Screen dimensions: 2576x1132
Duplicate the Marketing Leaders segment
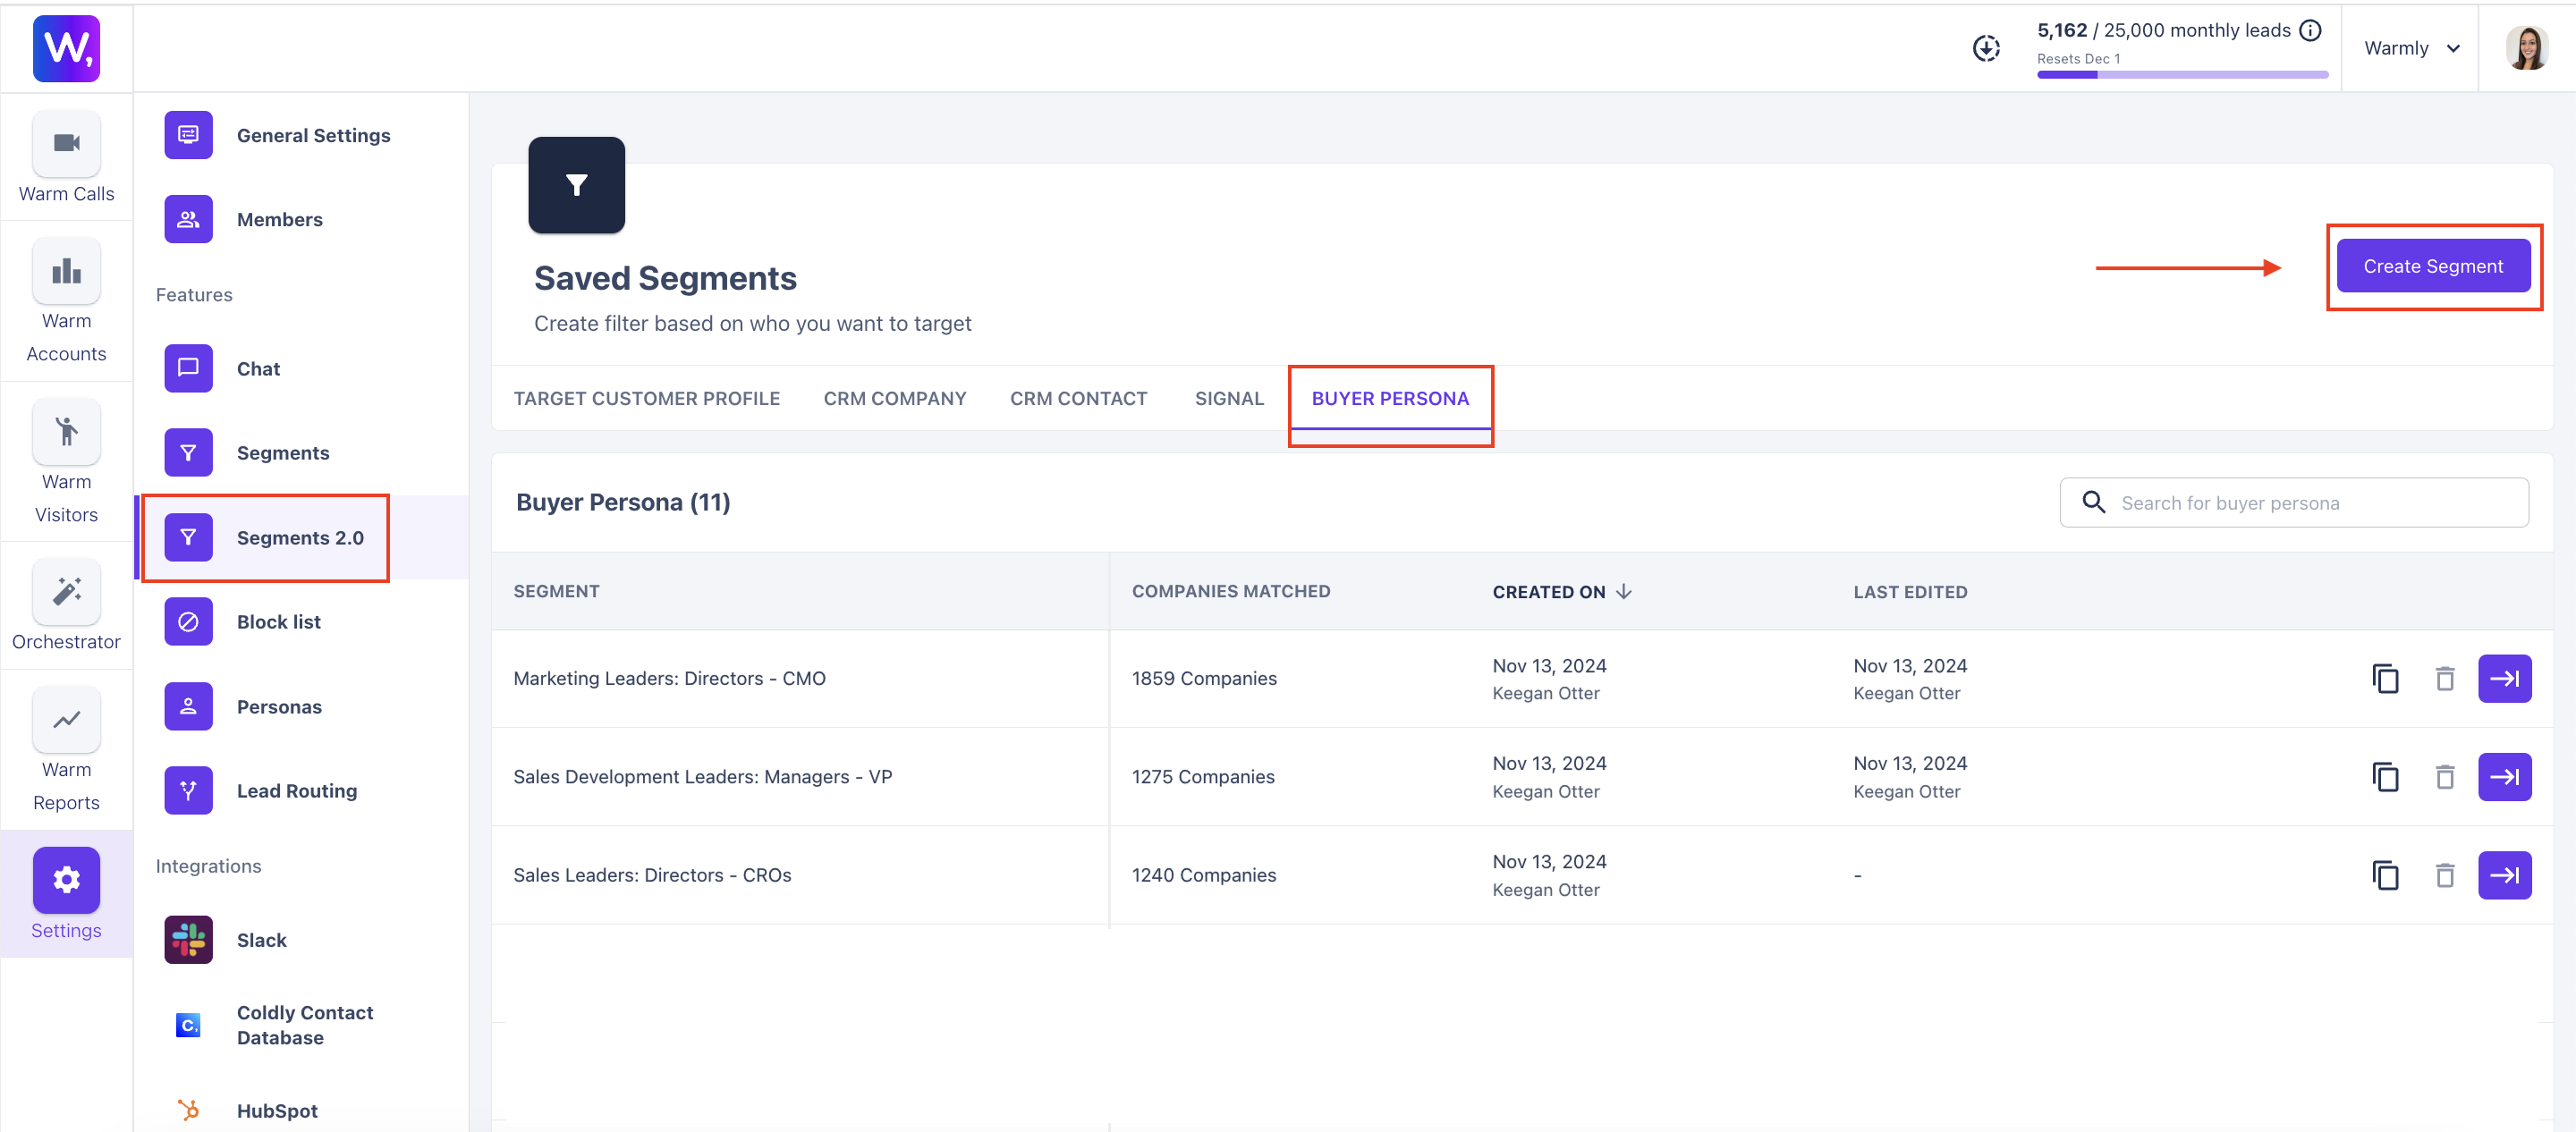2385,679
